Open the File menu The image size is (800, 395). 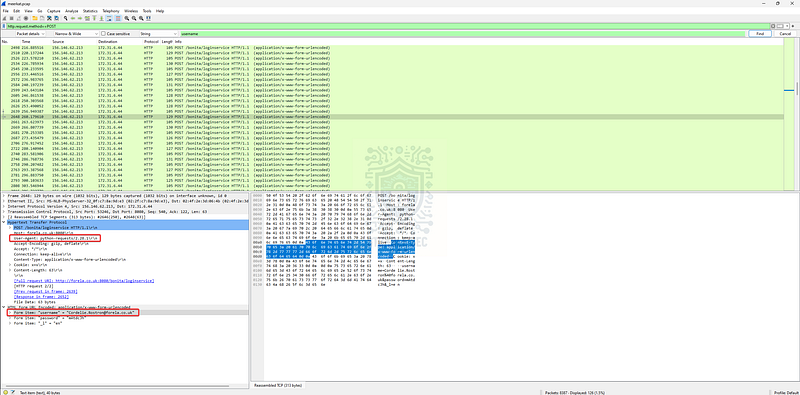click(6, 11)
